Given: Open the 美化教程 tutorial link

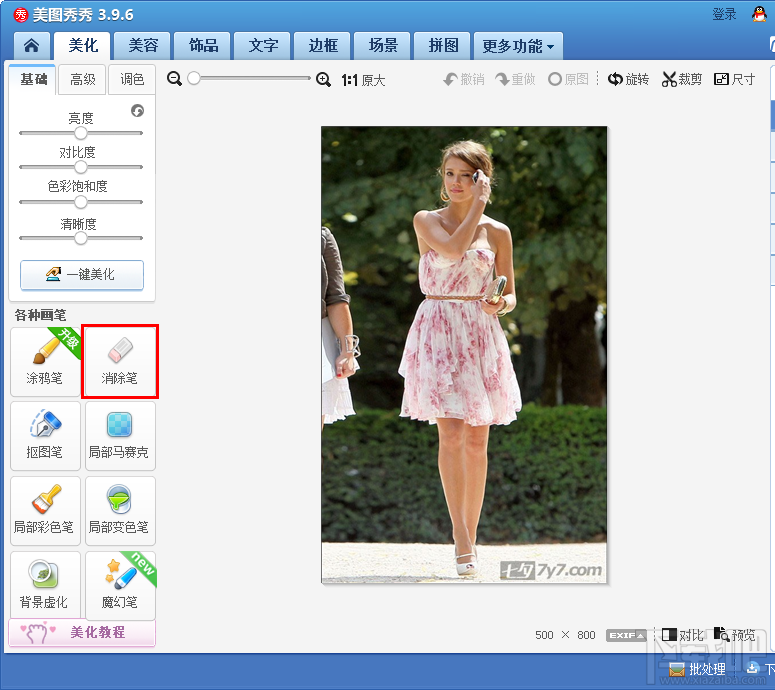Looking at the screenshot, I should click(x=82, y=632).
